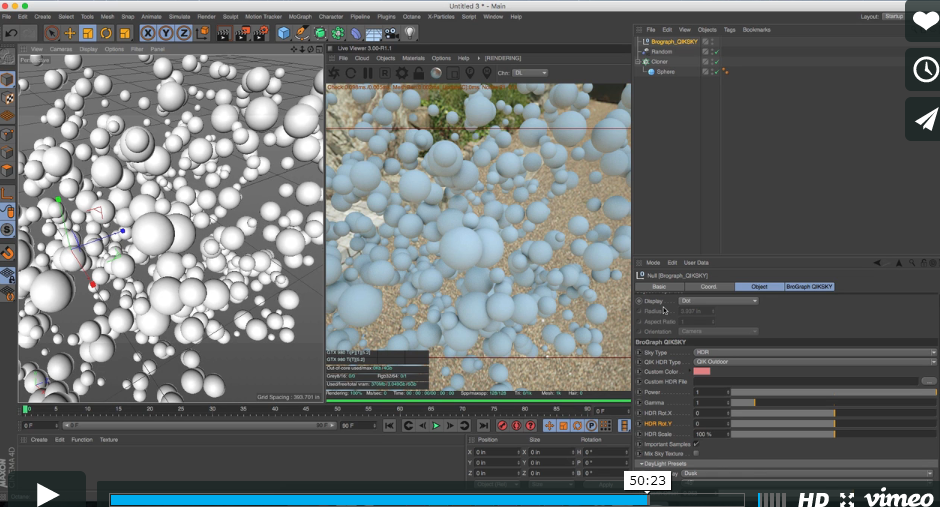Collapse the DayLight Presets section
Image resolution: width=940 pixels, height=507 pixels.
(x=641, y=464)
